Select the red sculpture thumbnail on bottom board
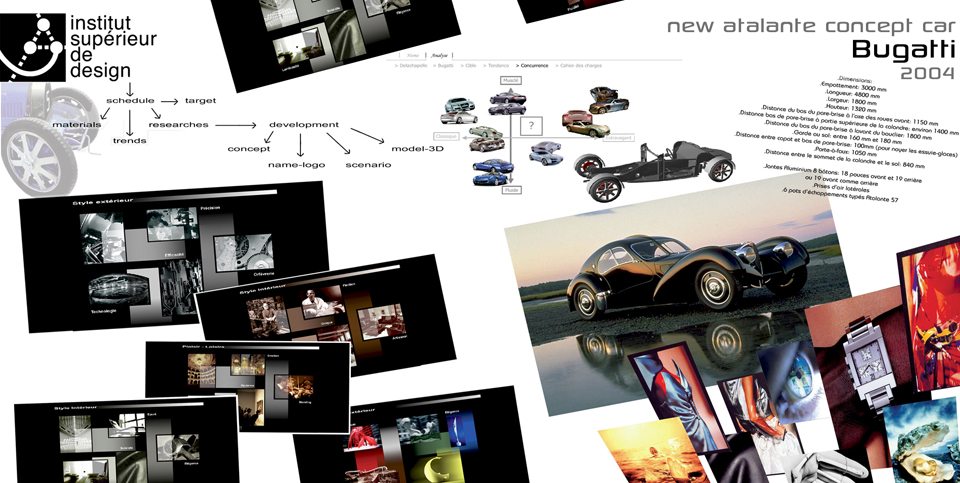 click(362, 438)
